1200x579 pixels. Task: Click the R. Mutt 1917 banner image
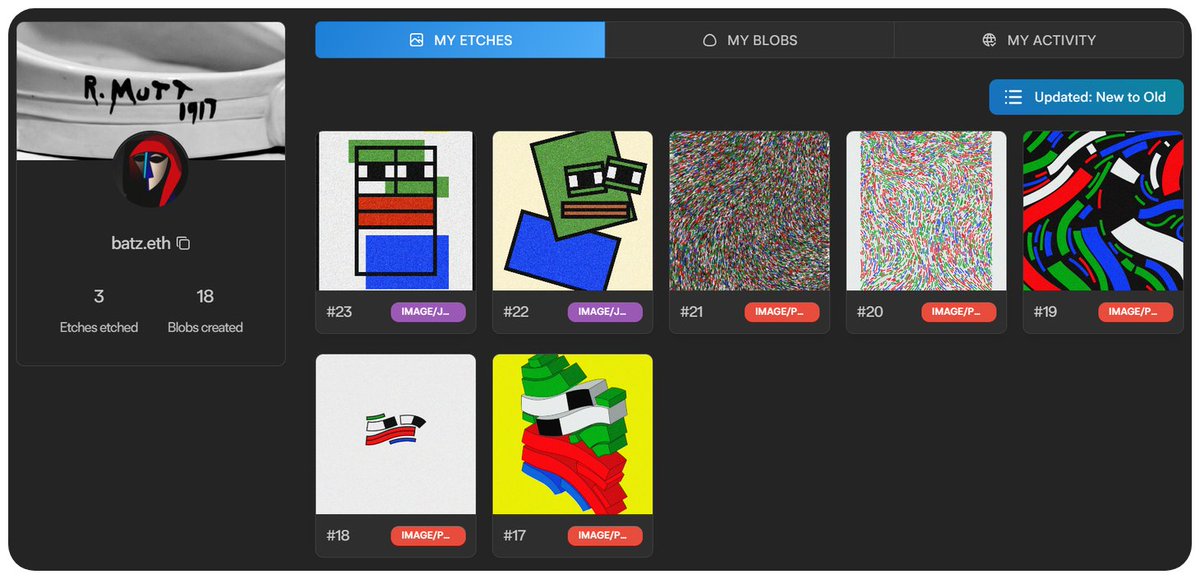[x=151, y=90]
